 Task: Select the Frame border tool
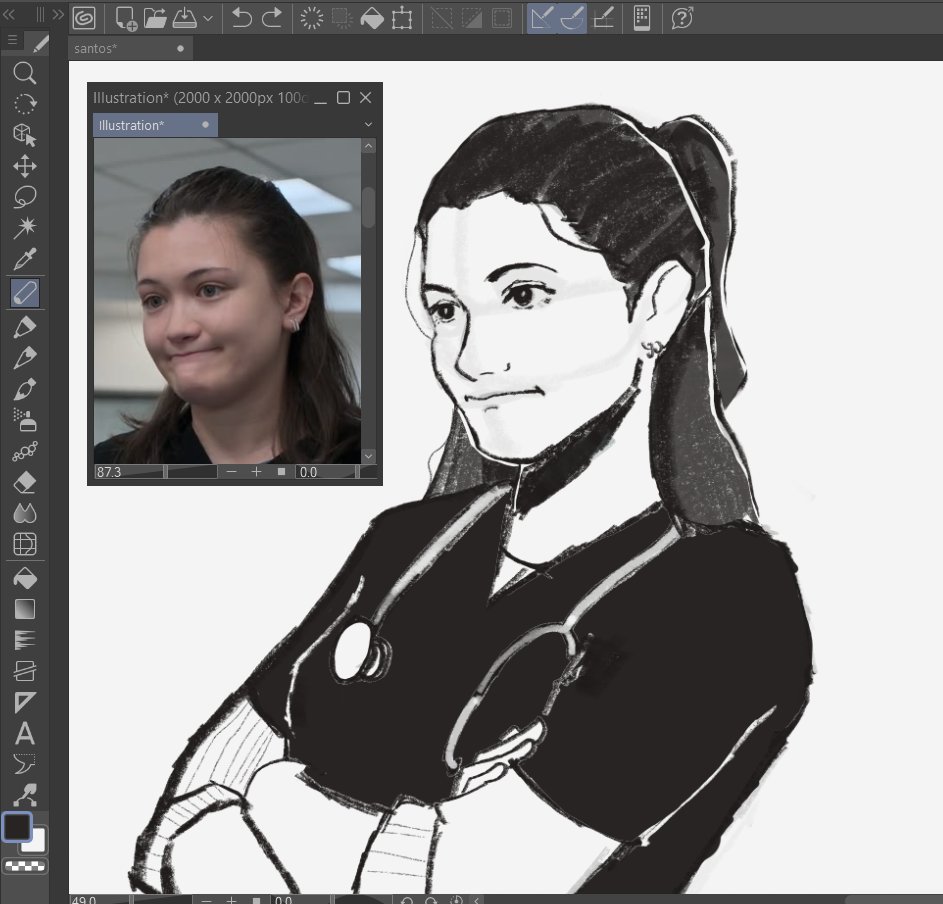click(25, 671)
